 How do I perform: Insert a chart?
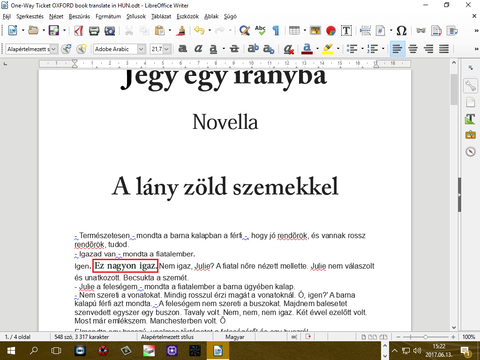pos(331,31)
